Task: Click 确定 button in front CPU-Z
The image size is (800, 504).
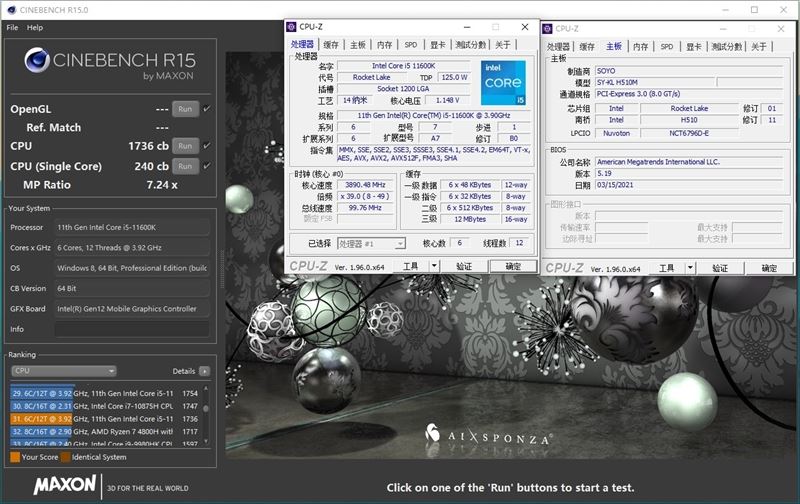Action: (513, 266)
